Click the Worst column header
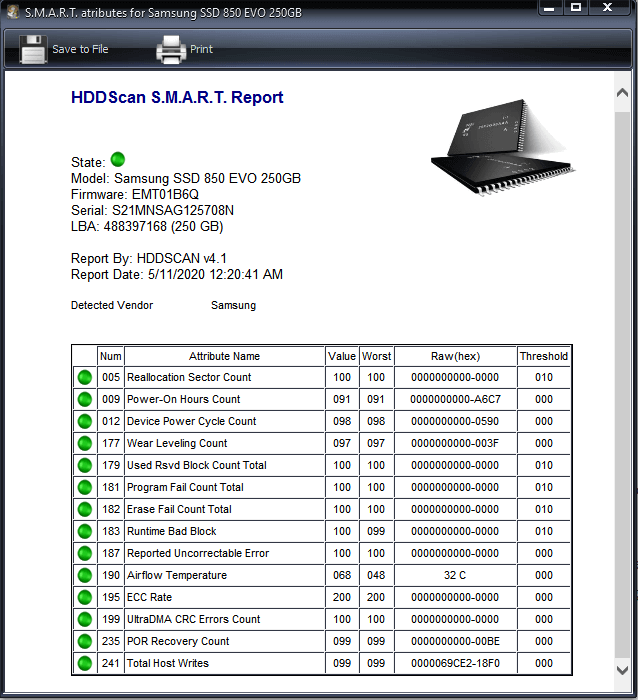 [x=376, y=356]
